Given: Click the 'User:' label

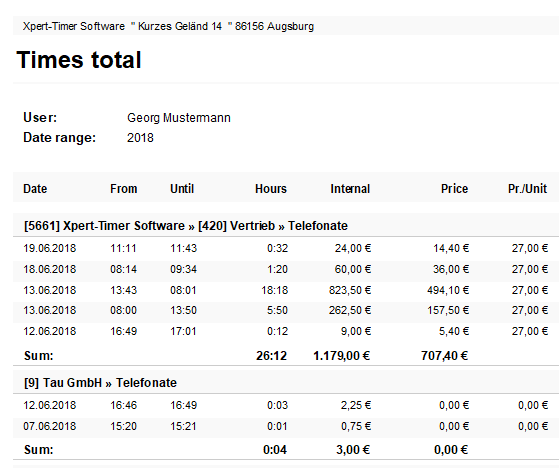Looking at the screenshot, I should coord(40,117).
